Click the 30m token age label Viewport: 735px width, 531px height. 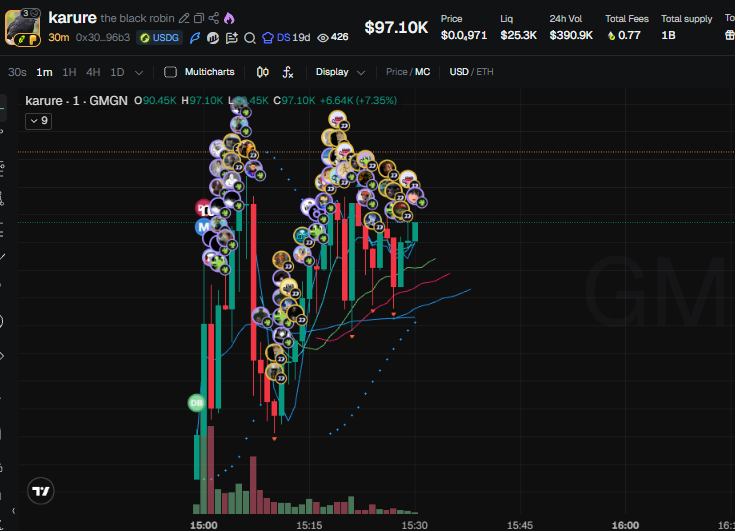(59, 37)
